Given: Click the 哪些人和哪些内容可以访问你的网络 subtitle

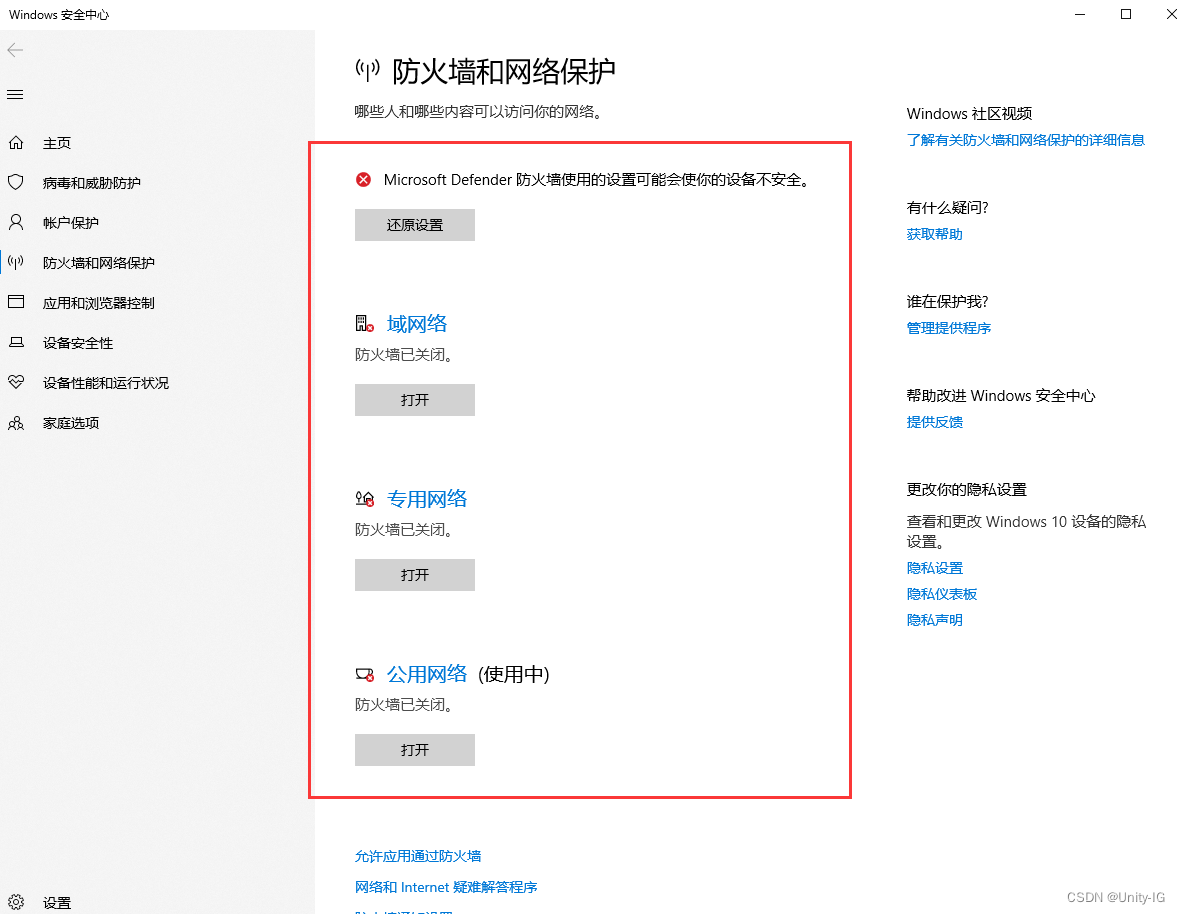Looking at the screenshot, I should (478, 111).
